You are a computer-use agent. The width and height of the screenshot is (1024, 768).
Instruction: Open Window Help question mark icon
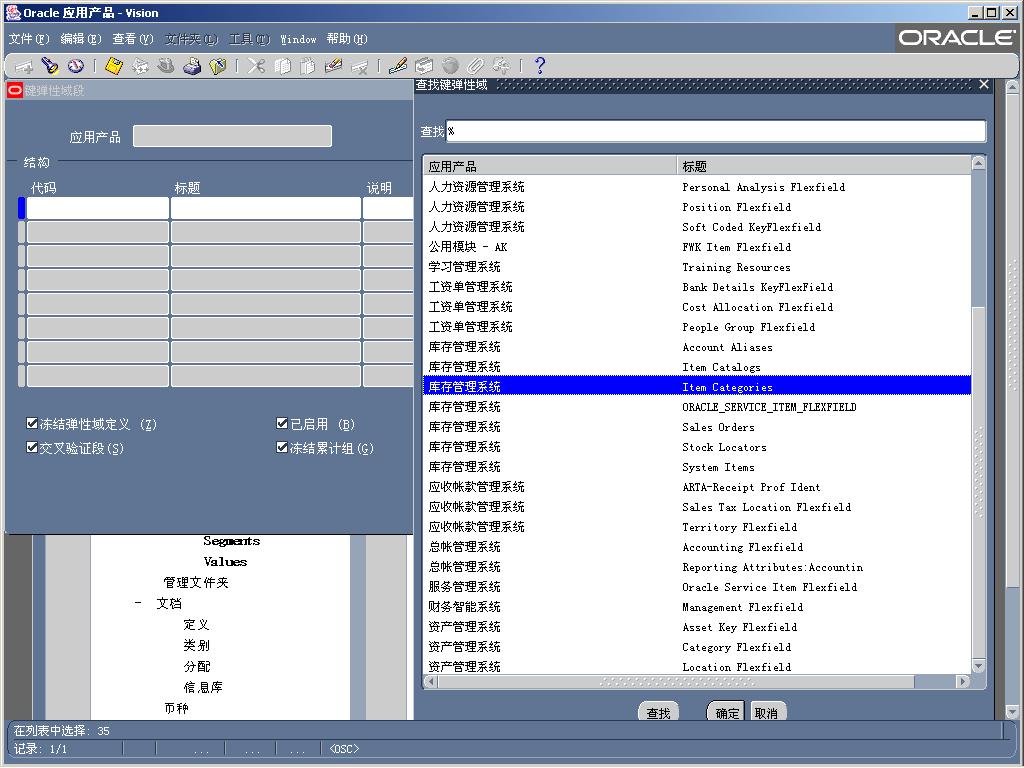point(539,66)
